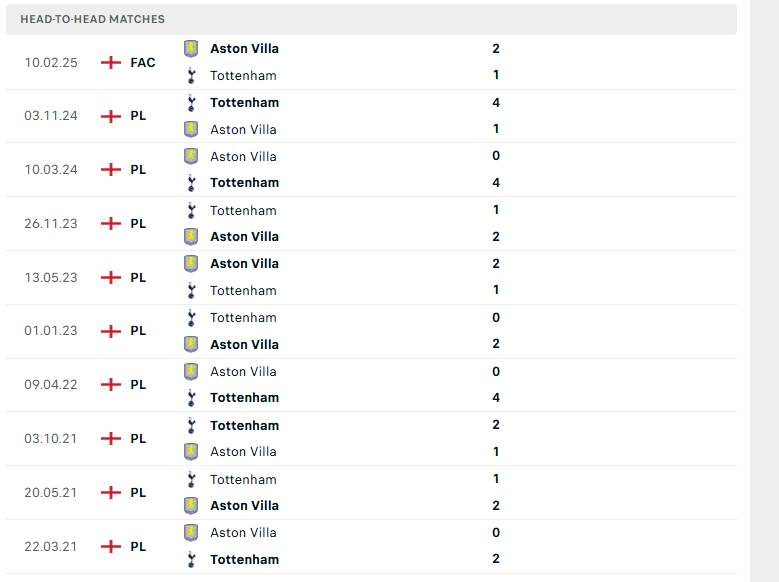Click Tottenham crest in 10.02.25 FA Cup match
The height and width of the screenshot is (582, 779).
pyautogui.click(x=191, y=76)
